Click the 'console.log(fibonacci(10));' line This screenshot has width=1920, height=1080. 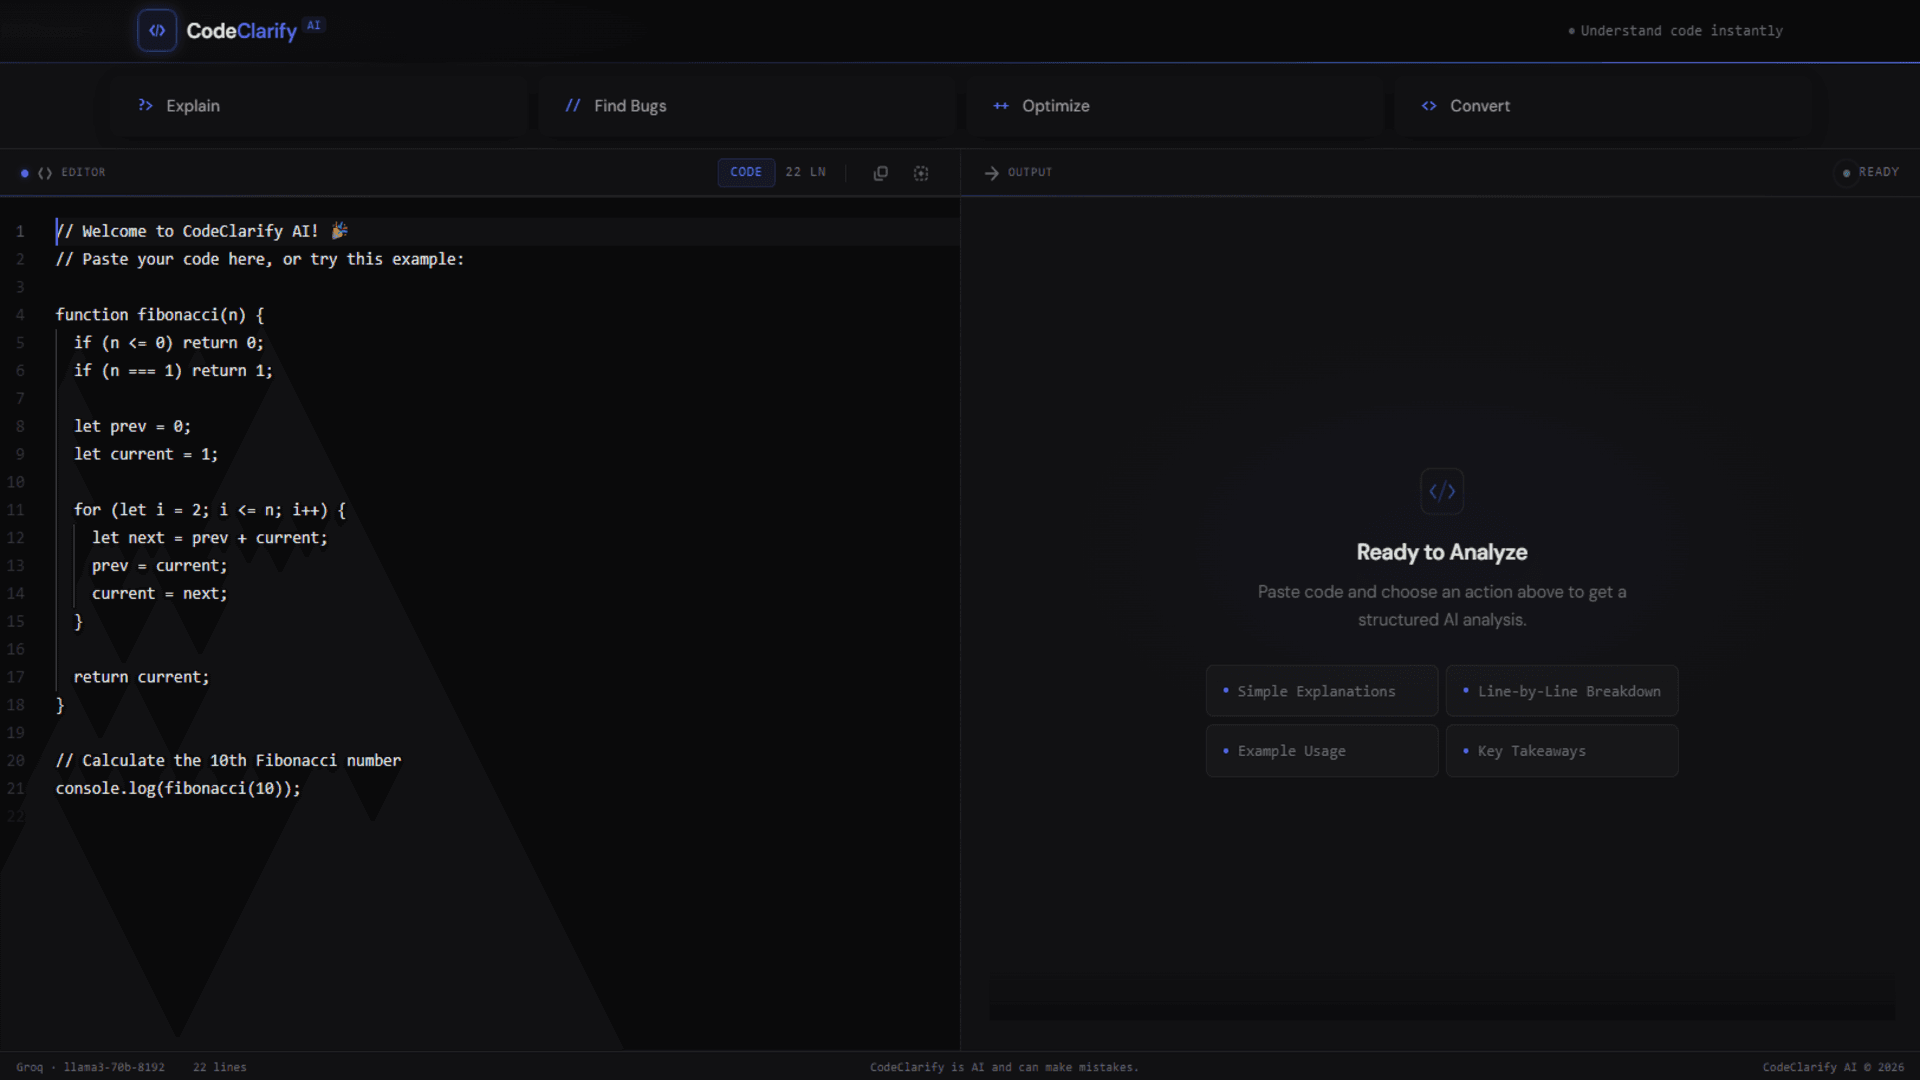click(178, 788)
